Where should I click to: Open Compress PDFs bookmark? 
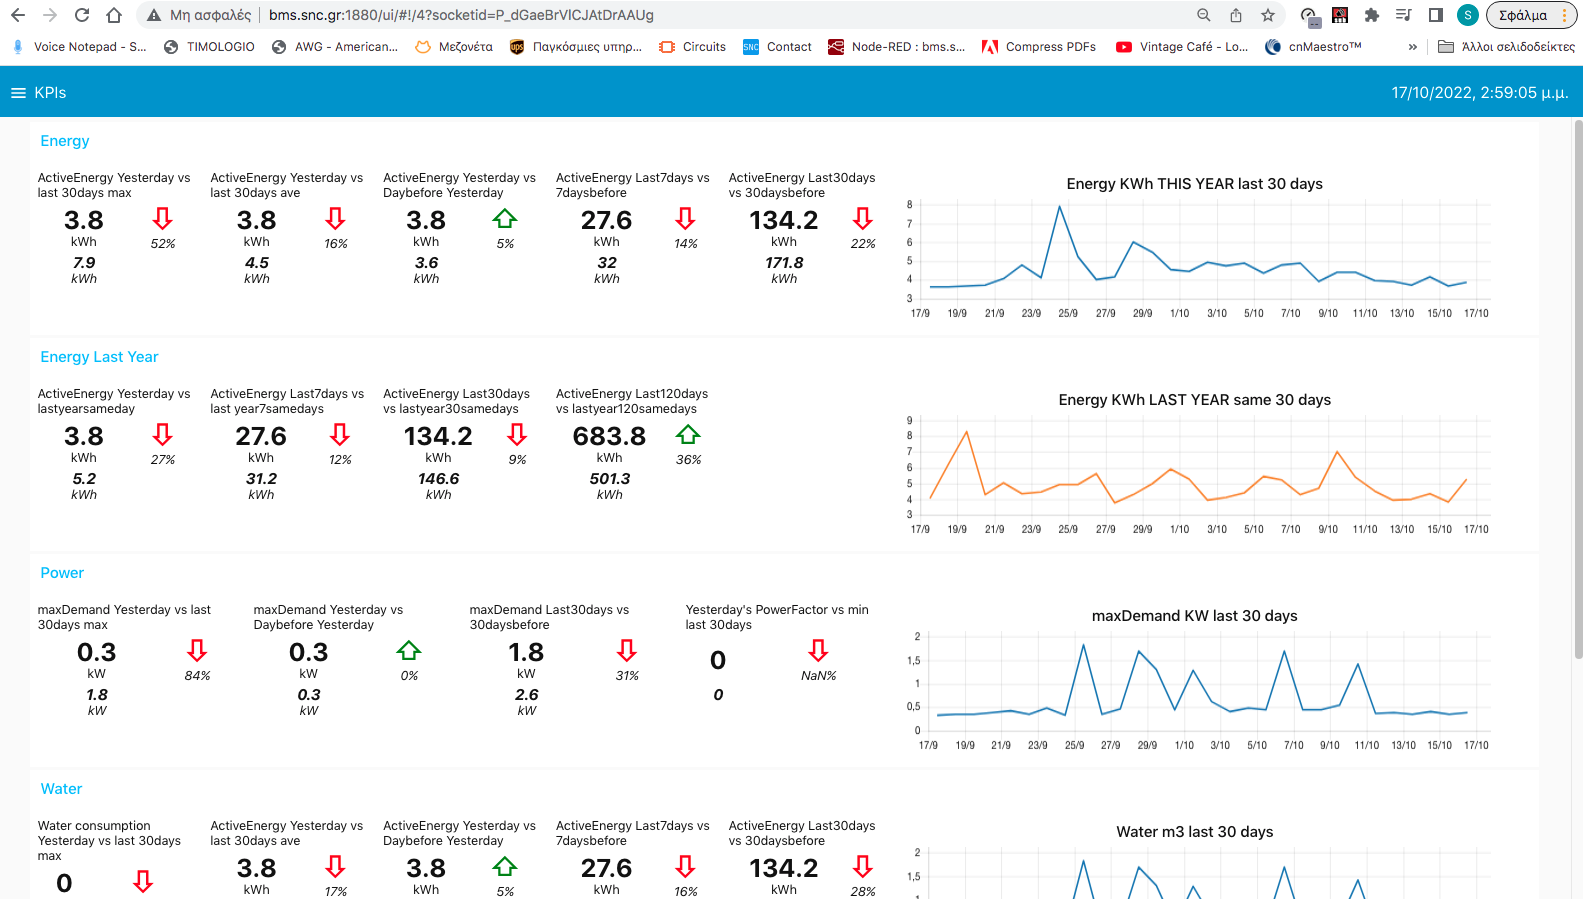point(1039,47)
